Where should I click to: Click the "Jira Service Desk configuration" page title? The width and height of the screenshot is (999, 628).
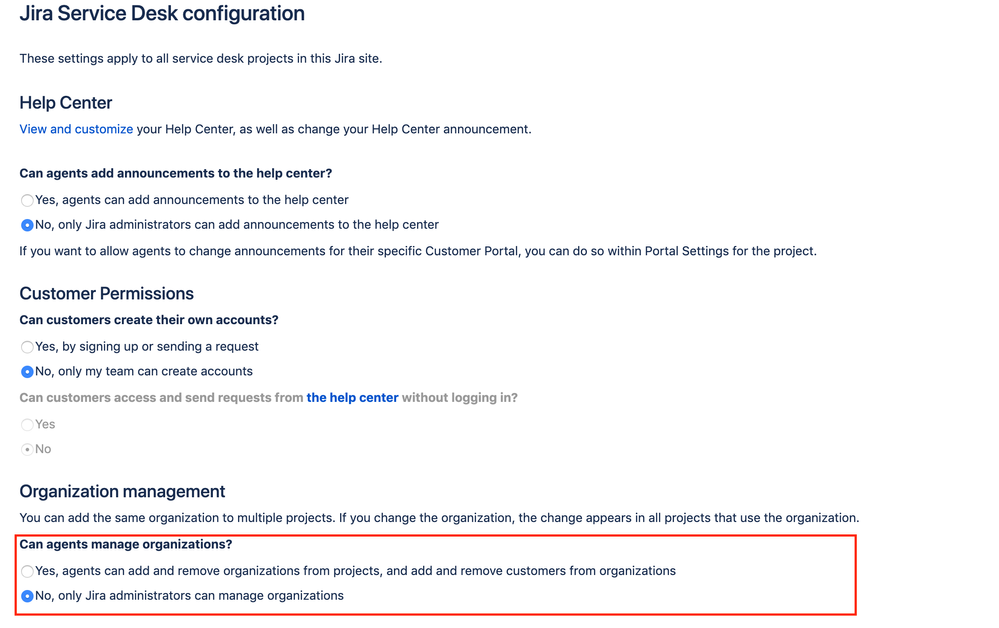click(162, 14)
